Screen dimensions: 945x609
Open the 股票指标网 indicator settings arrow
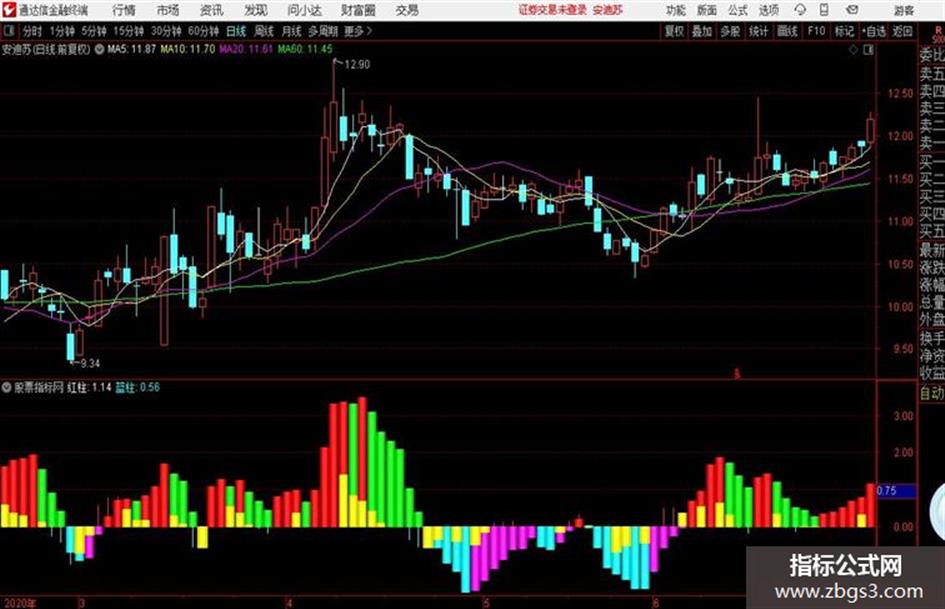coord(7,387)
